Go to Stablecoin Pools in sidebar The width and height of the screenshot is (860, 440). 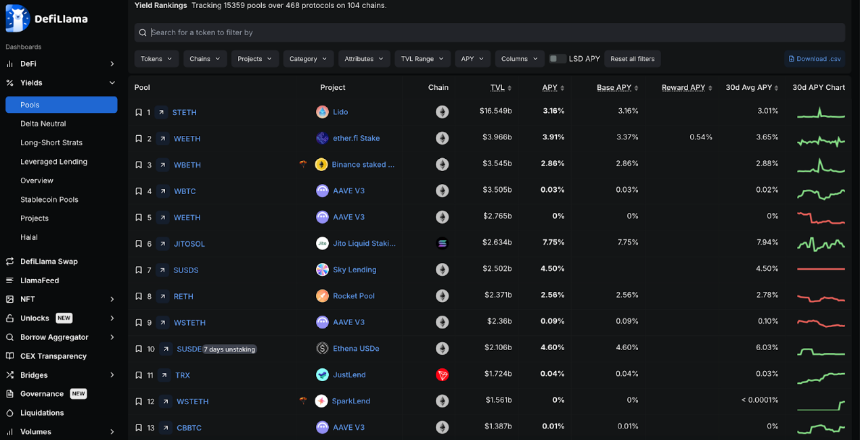pyautogui.click(x=49, y=199)
